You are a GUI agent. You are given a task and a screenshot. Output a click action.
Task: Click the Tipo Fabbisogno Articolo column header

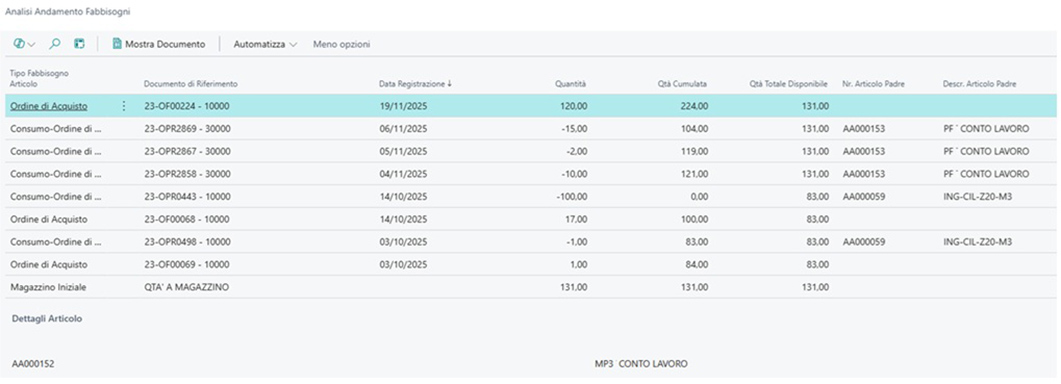39,78
